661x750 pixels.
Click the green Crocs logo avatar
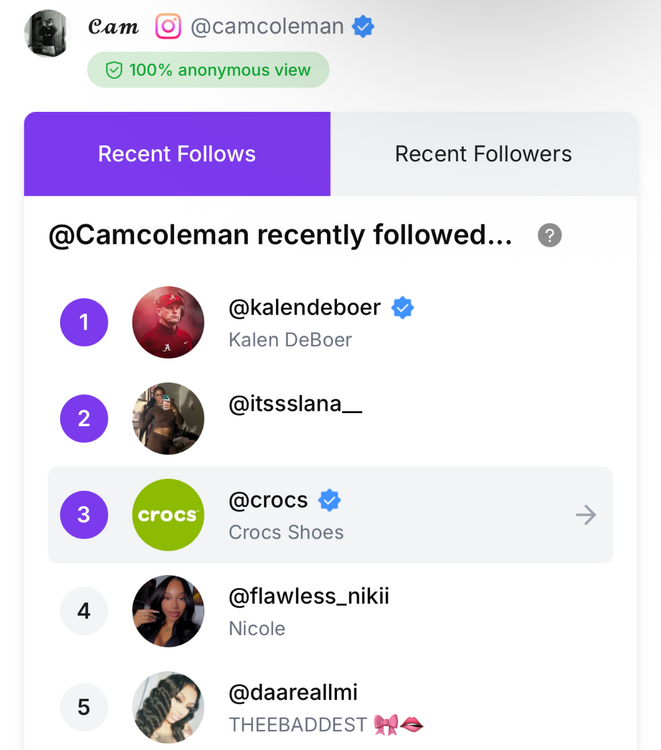168,515
